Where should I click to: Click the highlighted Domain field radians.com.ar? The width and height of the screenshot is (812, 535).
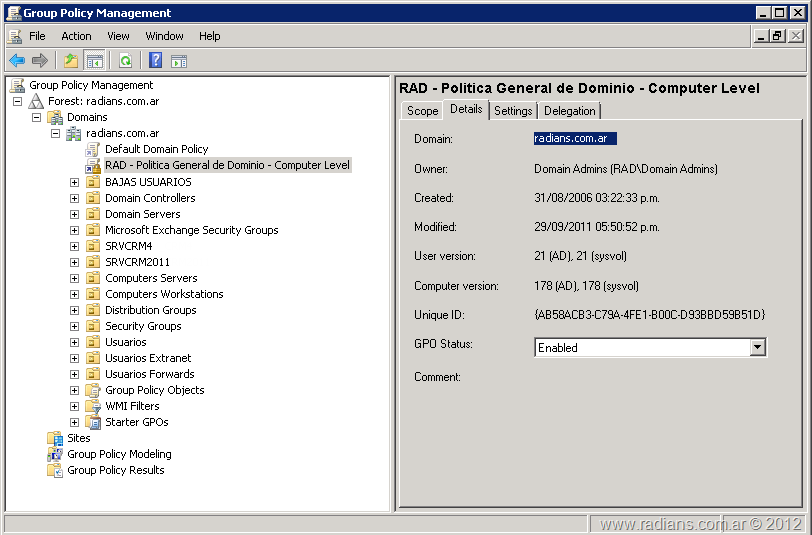tap(575, 139)
